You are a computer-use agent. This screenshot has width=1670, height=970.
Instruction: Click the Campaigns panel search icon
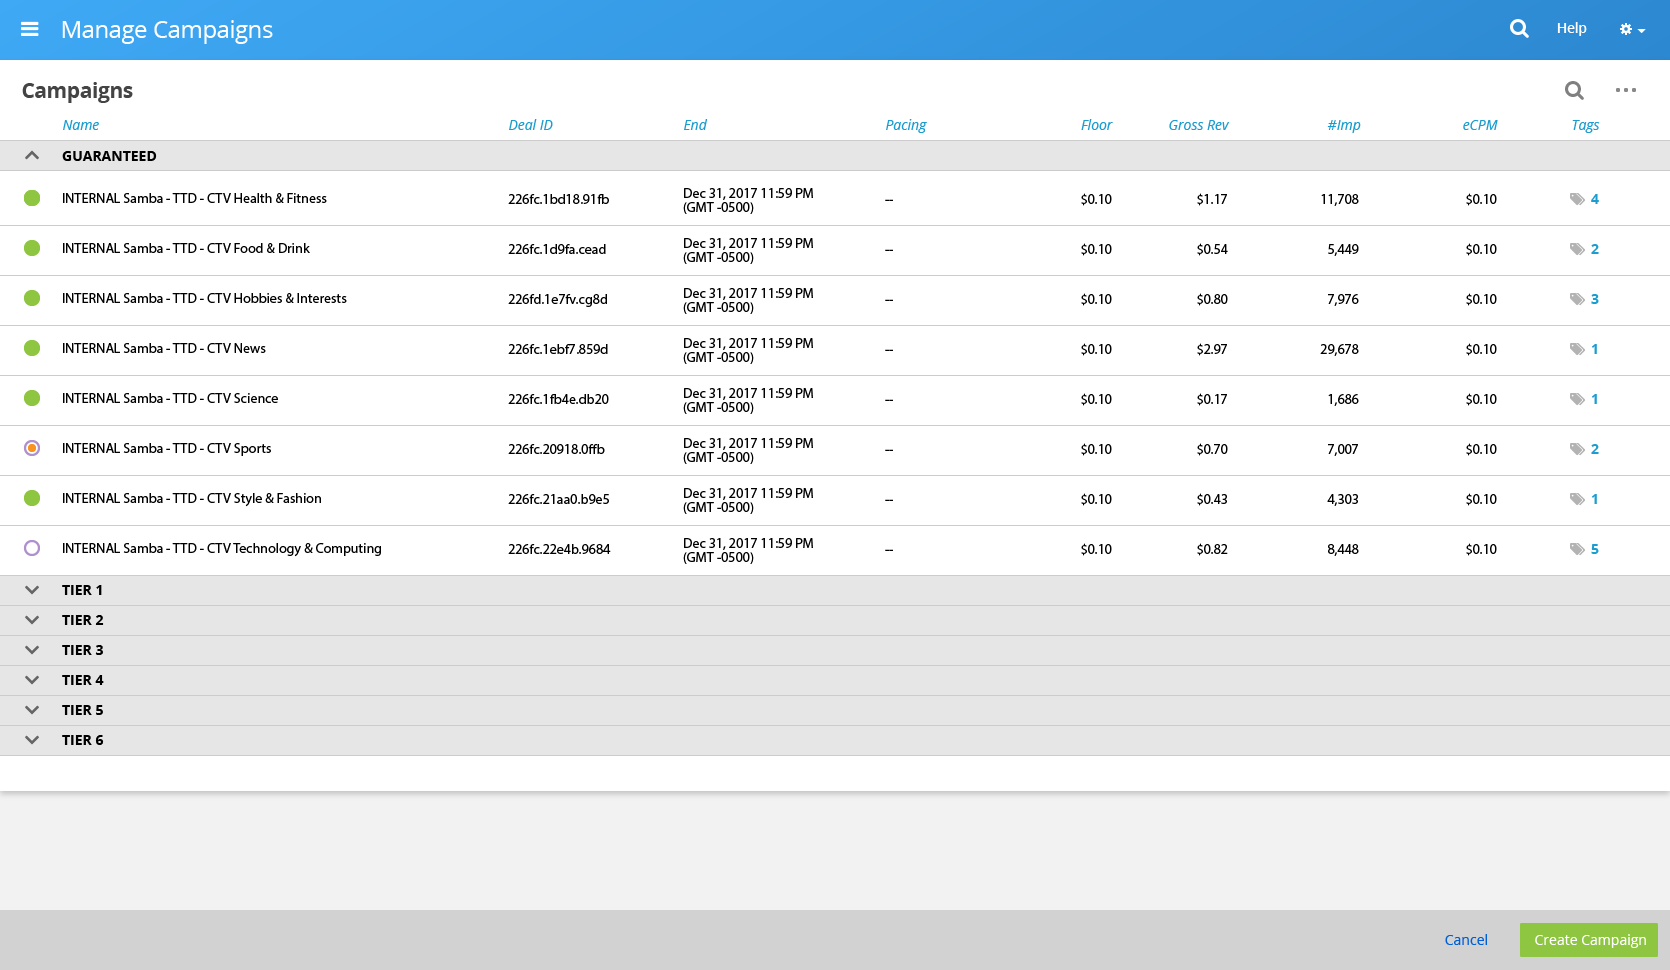coord(1574,91)
